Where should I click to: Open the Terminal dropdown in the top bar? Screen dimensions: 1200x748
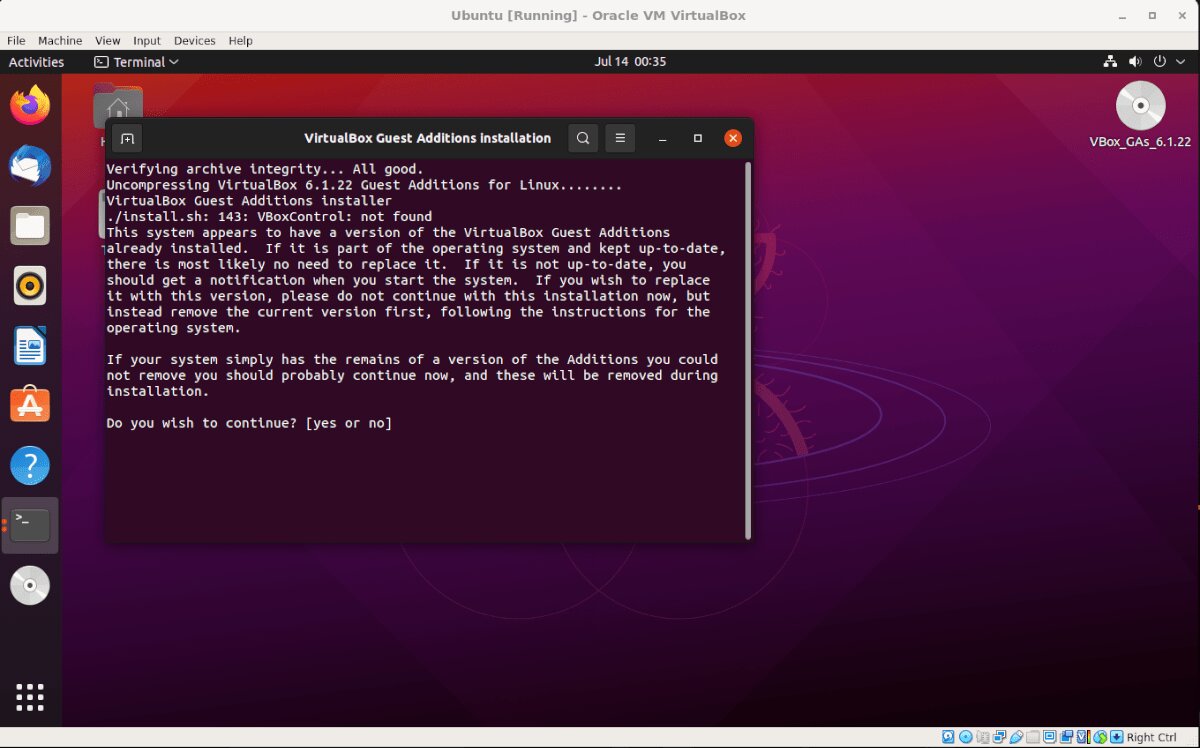(136, 61)
